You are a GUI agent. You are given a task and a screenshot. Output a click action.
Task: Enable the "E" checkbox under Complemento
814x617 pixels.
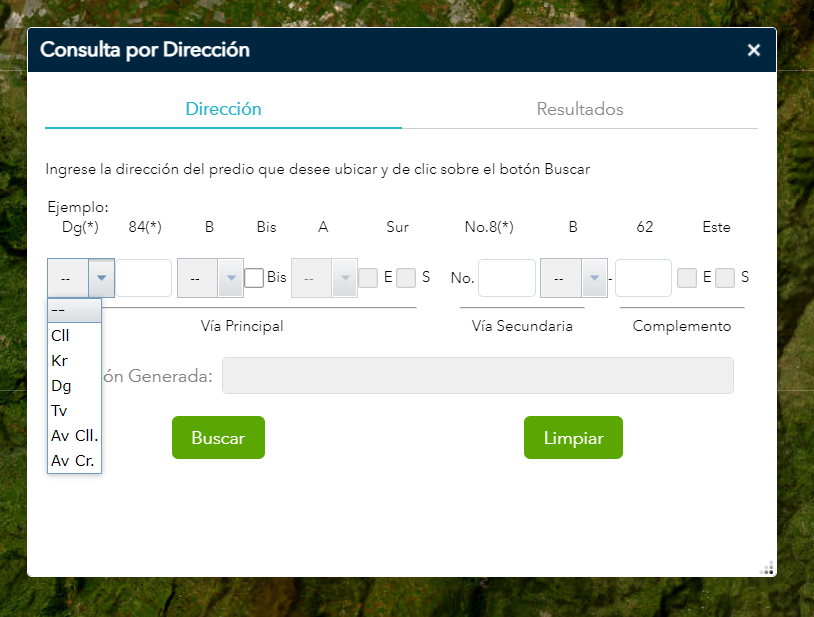point(687,278)
